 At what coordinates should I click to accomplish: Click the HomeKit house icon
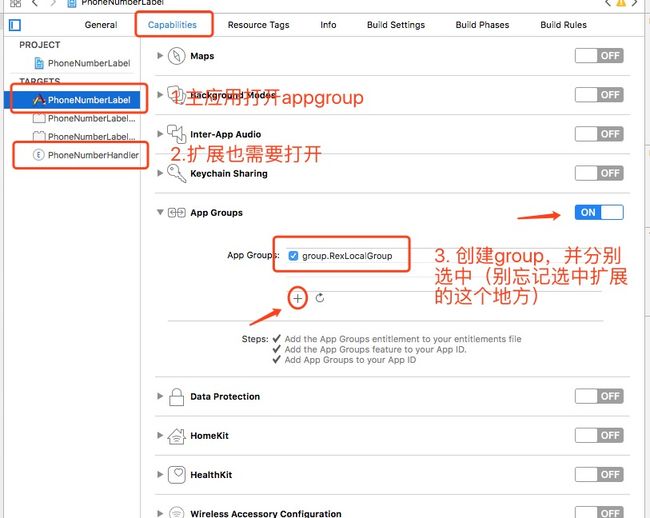coord(177,436)
